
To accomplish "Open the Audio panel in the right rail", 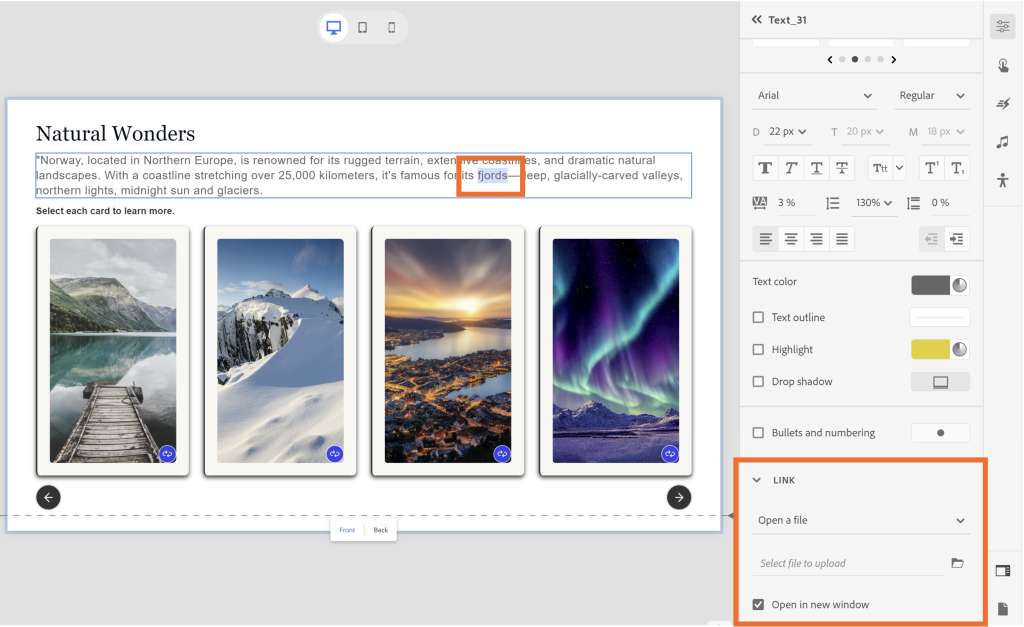I will click(1003, 141).
